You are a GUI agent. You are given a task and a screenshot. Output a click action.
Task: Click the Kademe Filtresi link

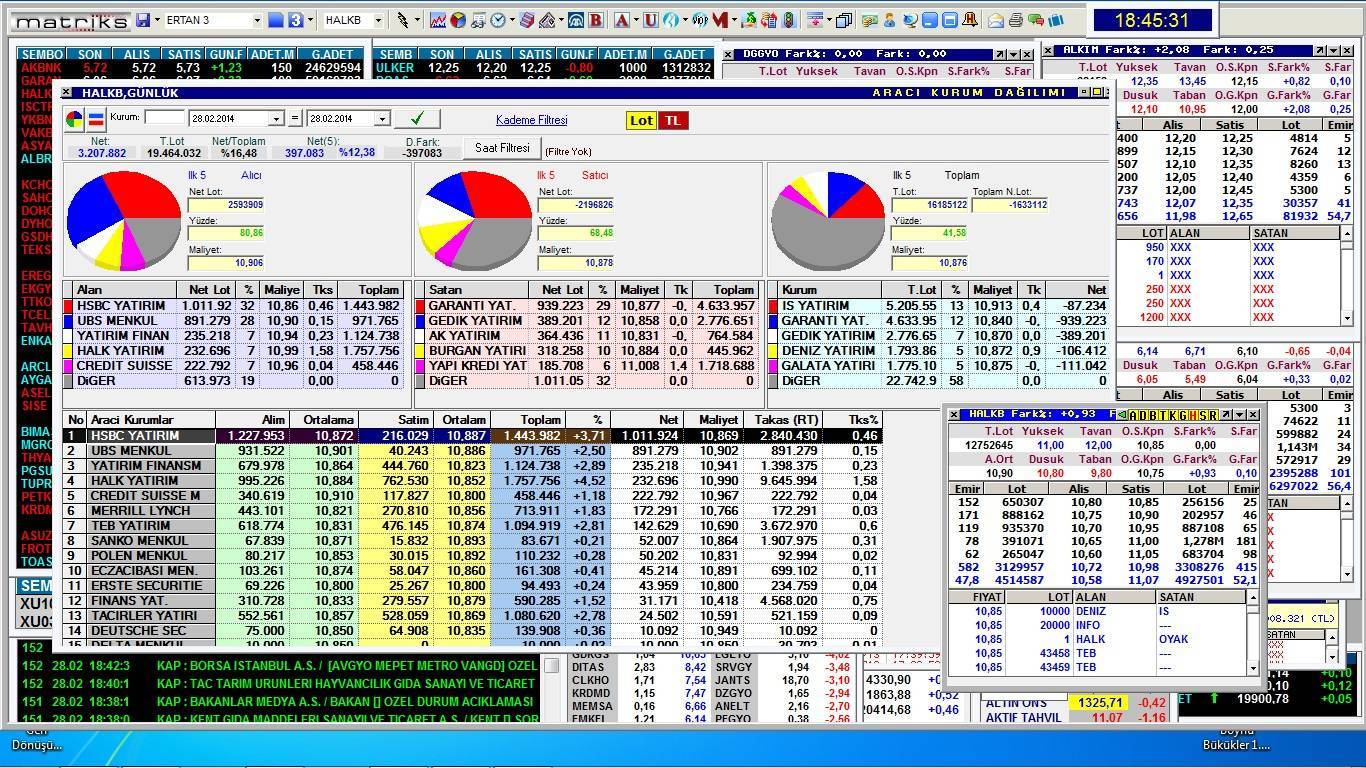pos(531,120)
